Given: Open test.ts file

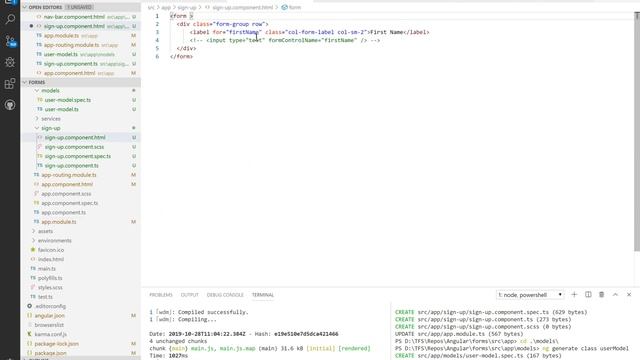Looking at the screenshot, I should coord(80,297).
